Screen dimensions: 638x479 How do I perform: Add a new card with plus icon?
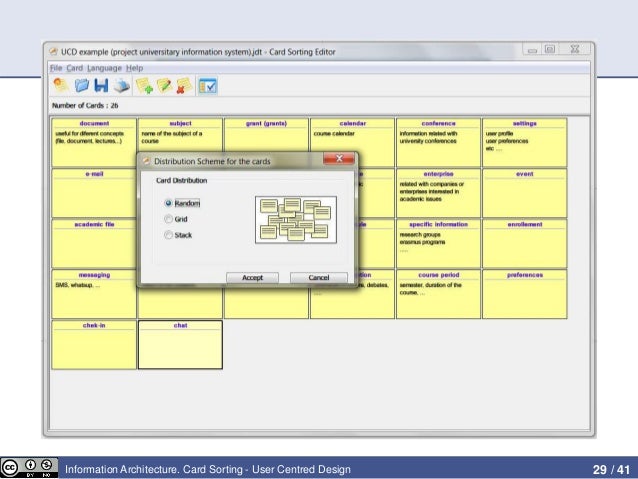coord(145,86)
